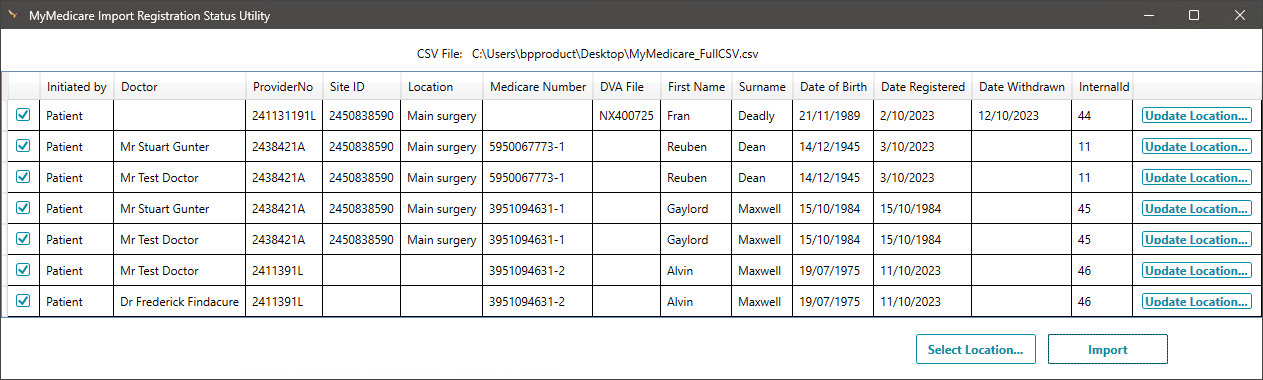The width and height of the screenshot is (1263, 380).
Task: Update Location for last Alvin Maxwell row
Action: [1197, 302]
